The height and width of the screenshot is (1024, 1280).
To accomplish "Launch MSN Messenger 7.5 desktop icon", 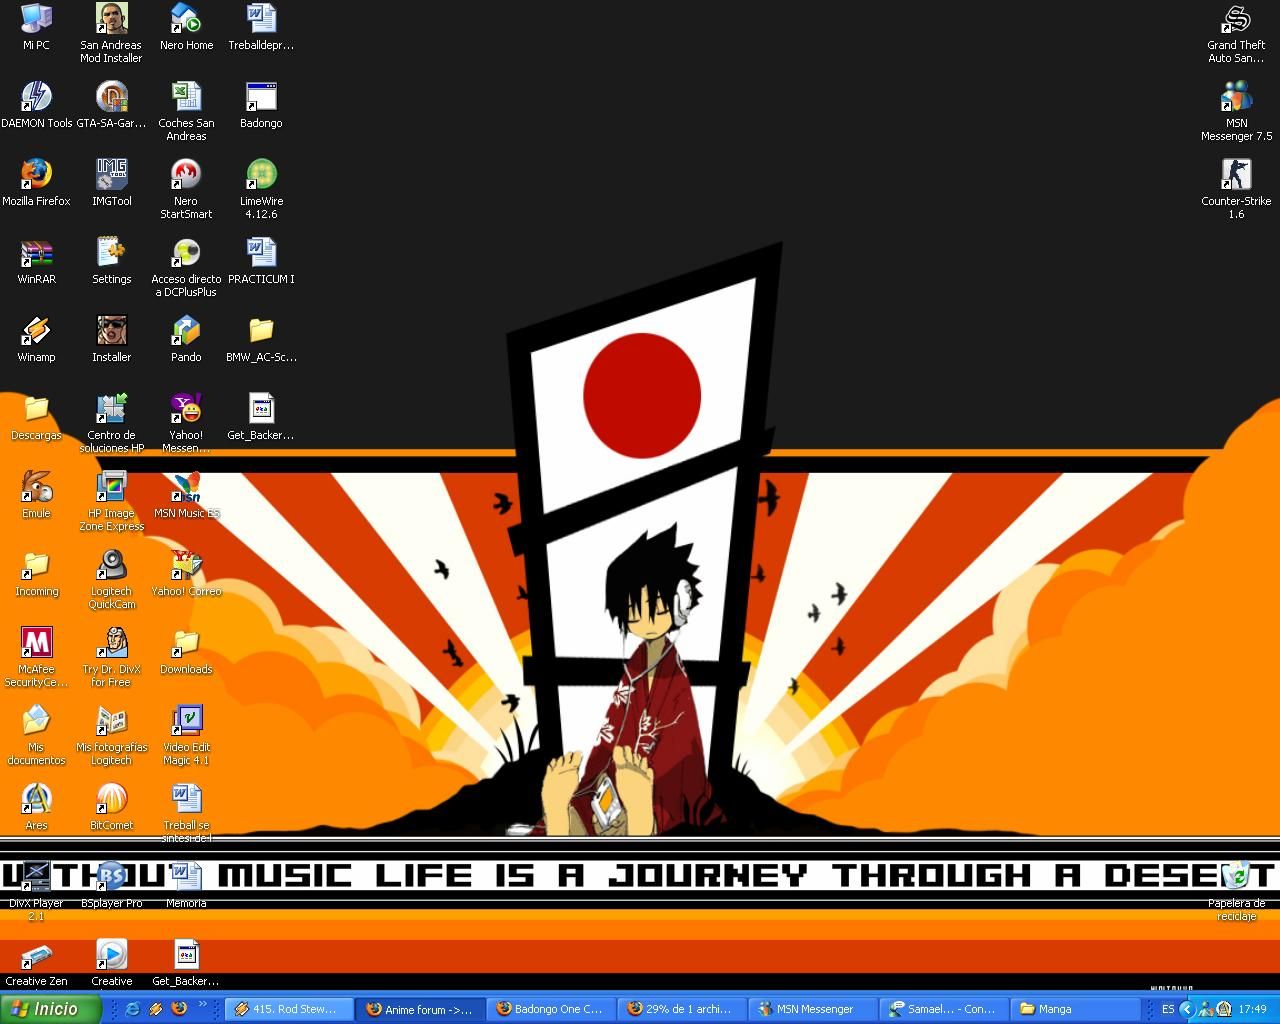I will click(1236, 111).
